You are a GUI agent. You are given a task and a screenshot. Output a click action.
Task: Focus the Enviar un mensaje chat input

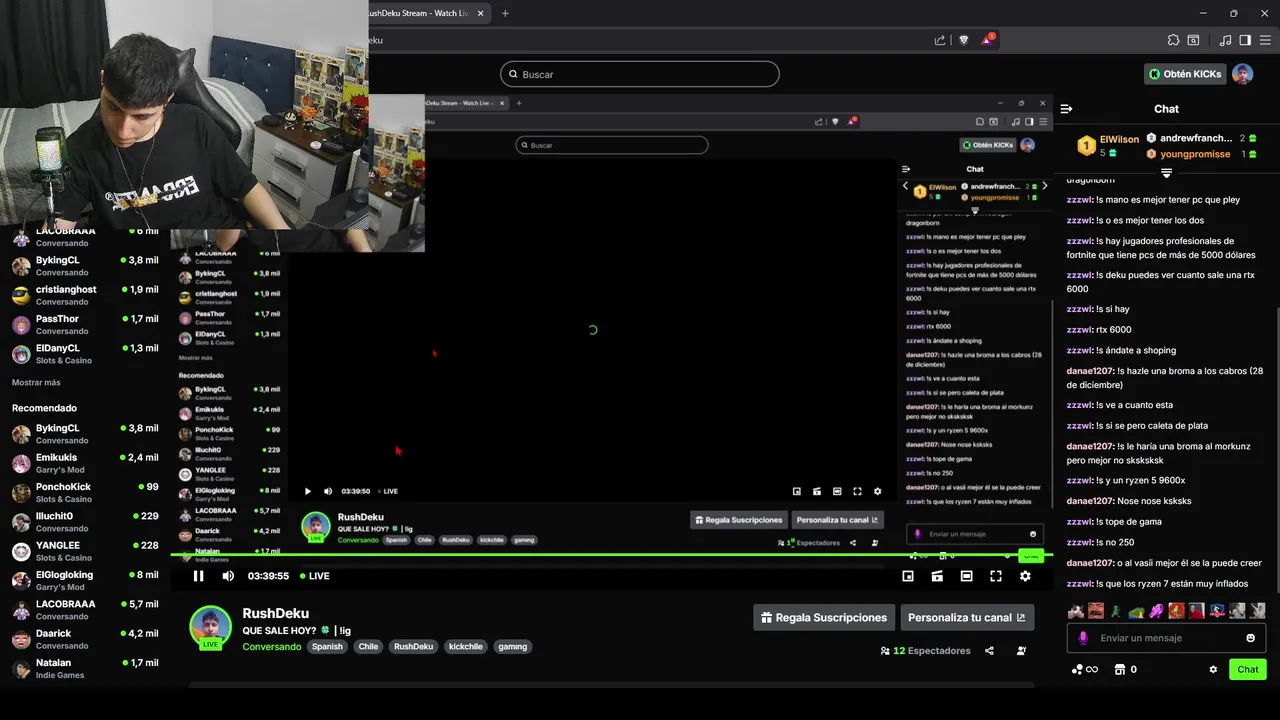pos(1167,638)
